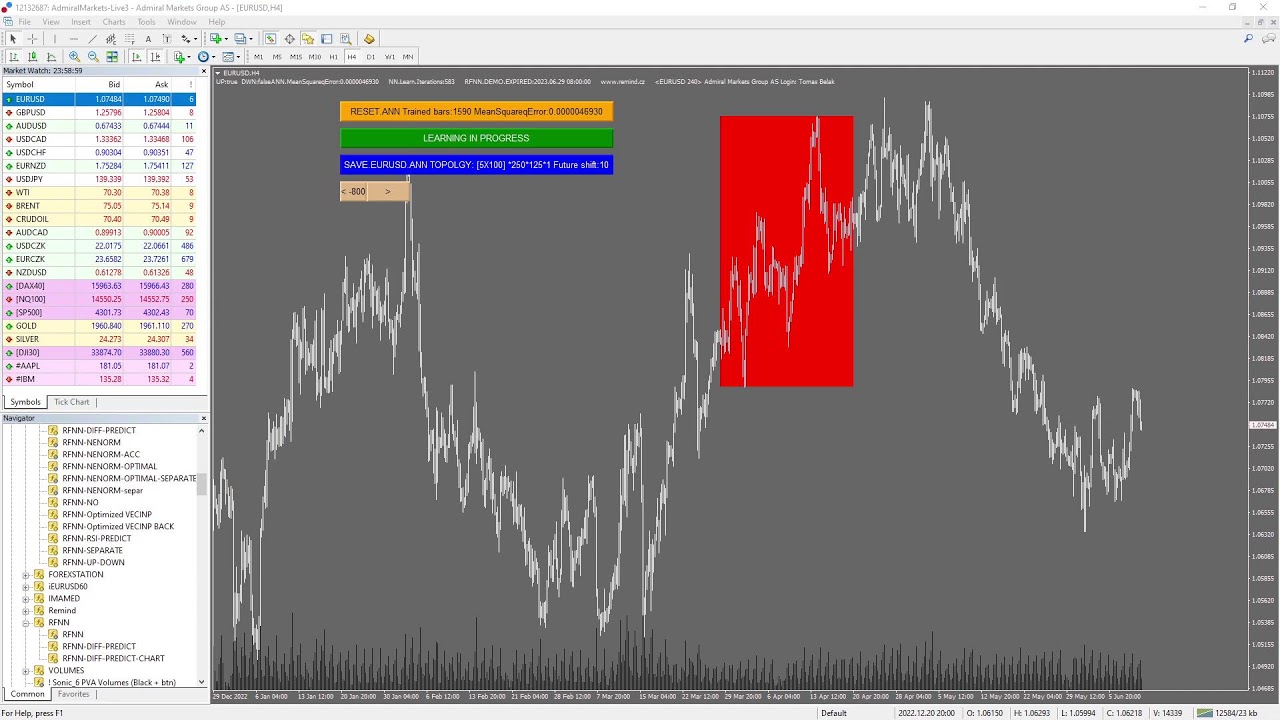The width and height of the screenshot is (1280, 720).
Task: Select the GOLD row in Market Watch
Action: pos(99,326)
